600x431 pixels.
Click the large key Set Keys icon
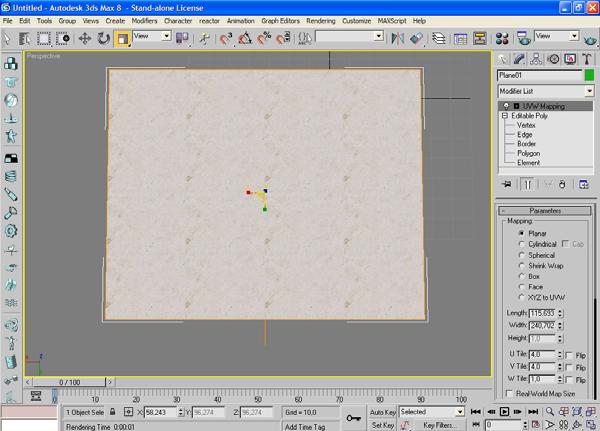coord(354,418)
